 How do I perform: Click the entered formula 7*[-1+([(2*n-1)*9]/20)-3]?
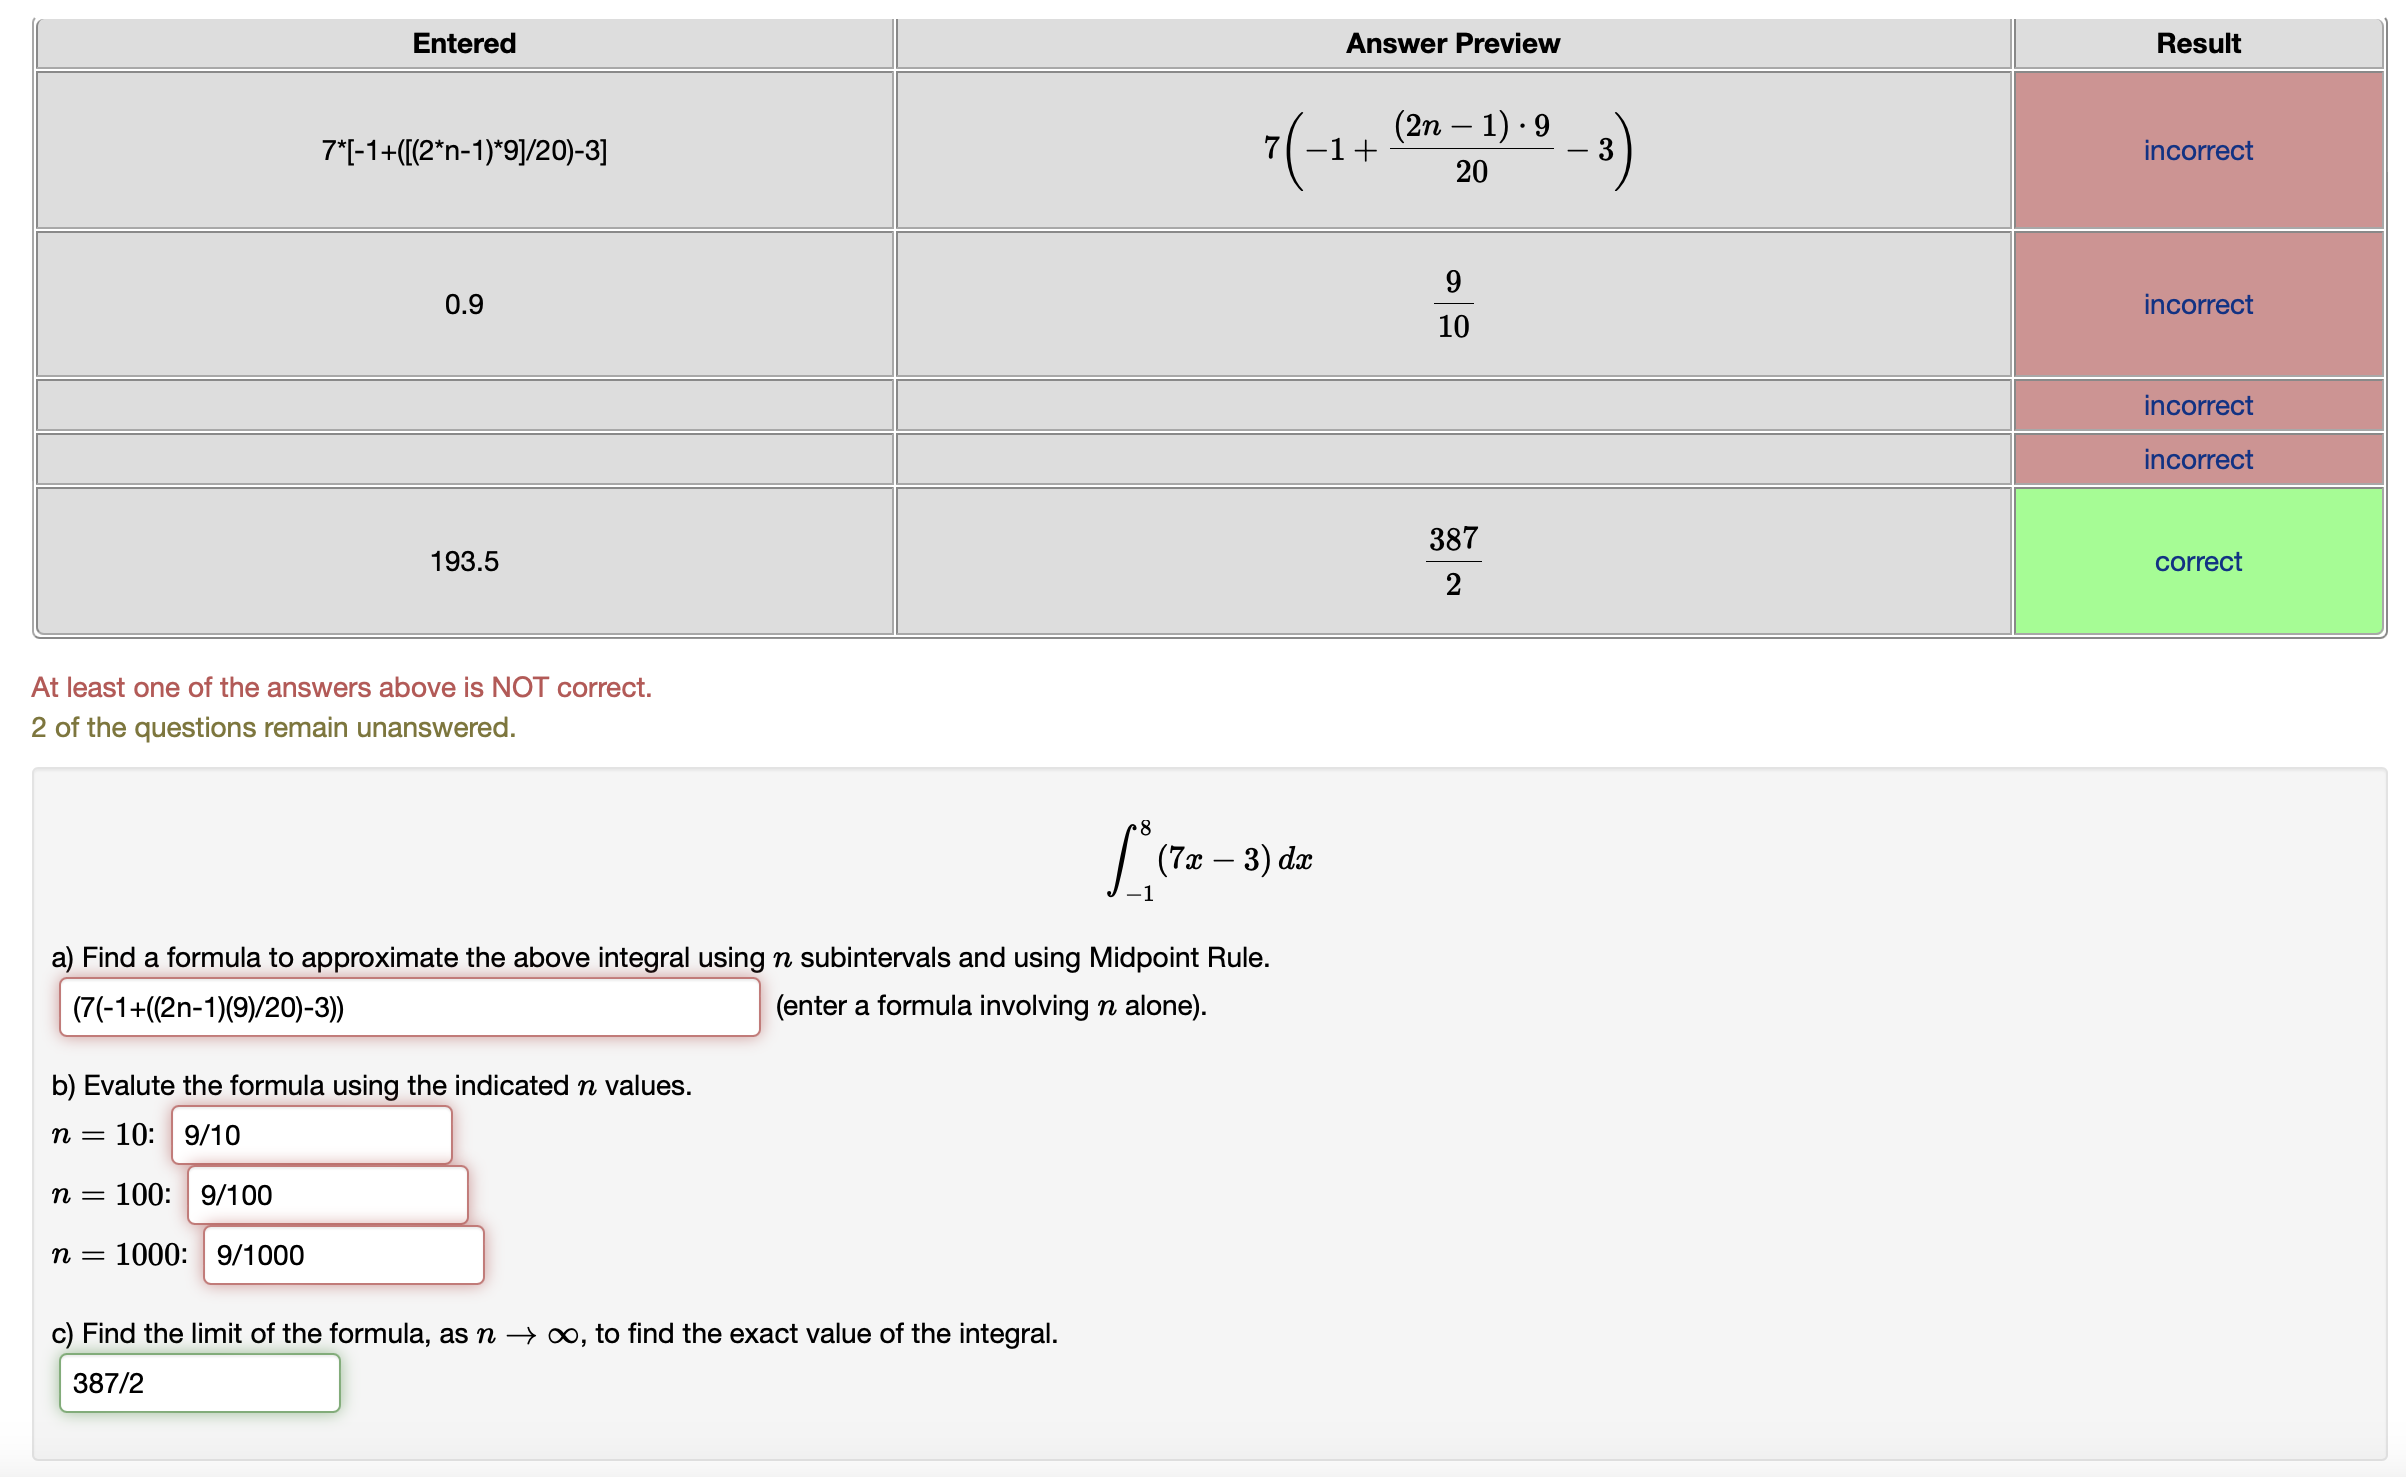pyautogui.click(x=463, y=150)
